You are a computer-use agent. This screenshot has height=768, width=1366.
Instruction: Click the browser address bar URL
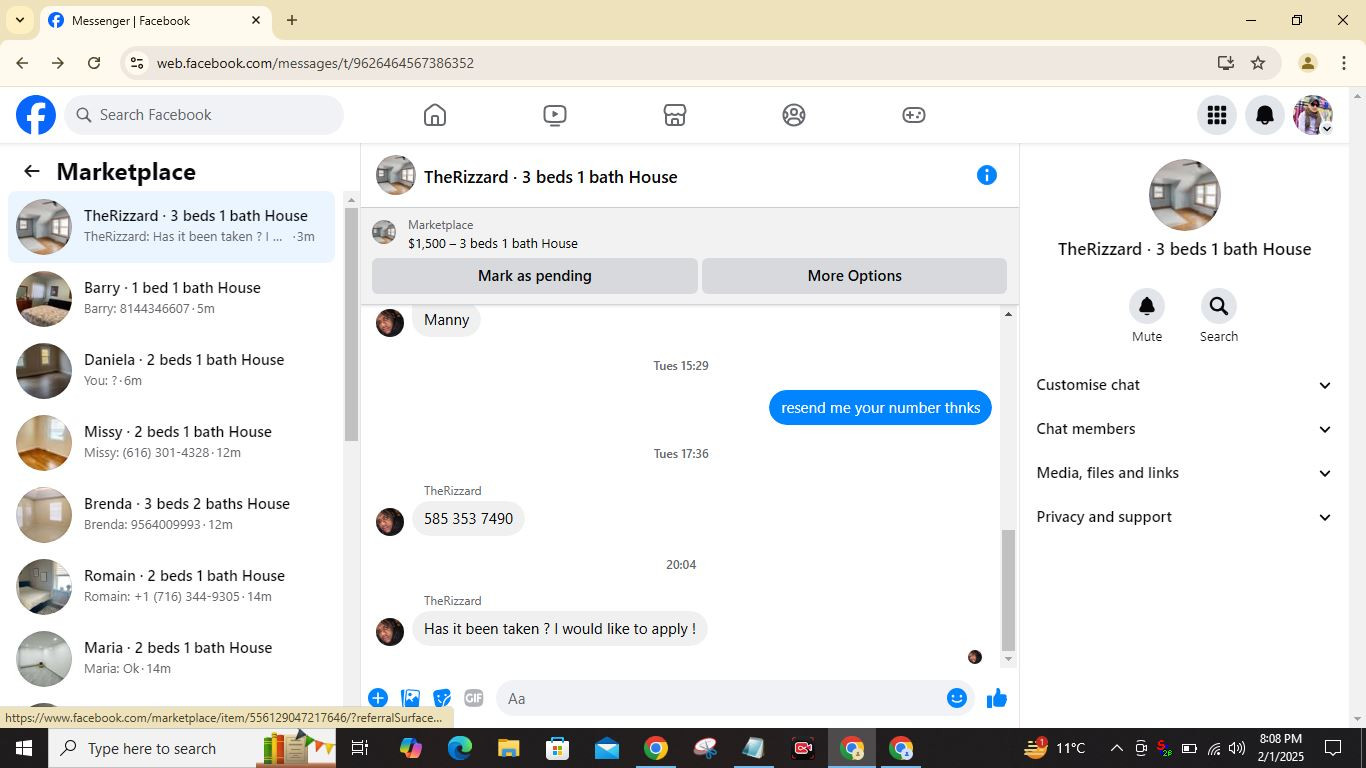pyautogui.click(x=315, y=63)
